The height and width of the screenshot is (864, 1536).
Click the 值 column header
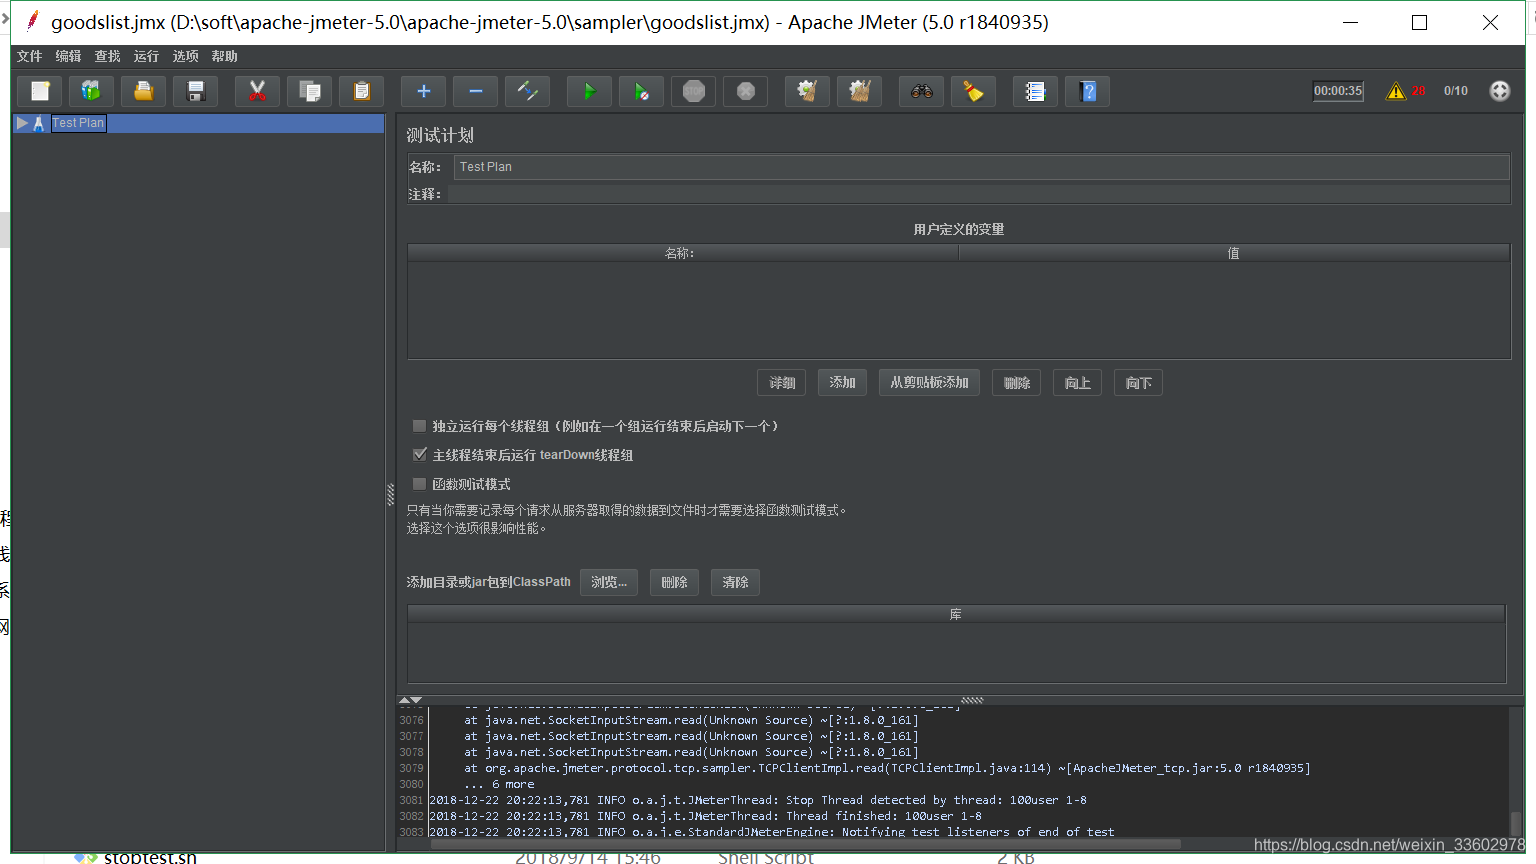point(1234,253)
